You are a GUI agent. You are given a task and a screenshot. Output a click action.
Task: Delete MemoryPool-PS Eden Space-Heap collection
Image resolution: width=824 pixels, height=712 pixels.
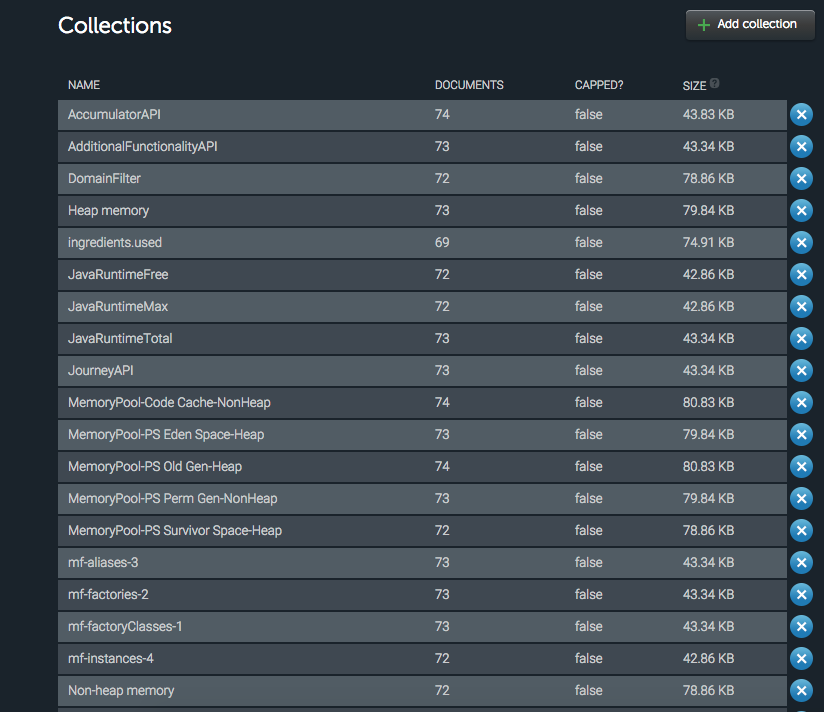point(801,435)
